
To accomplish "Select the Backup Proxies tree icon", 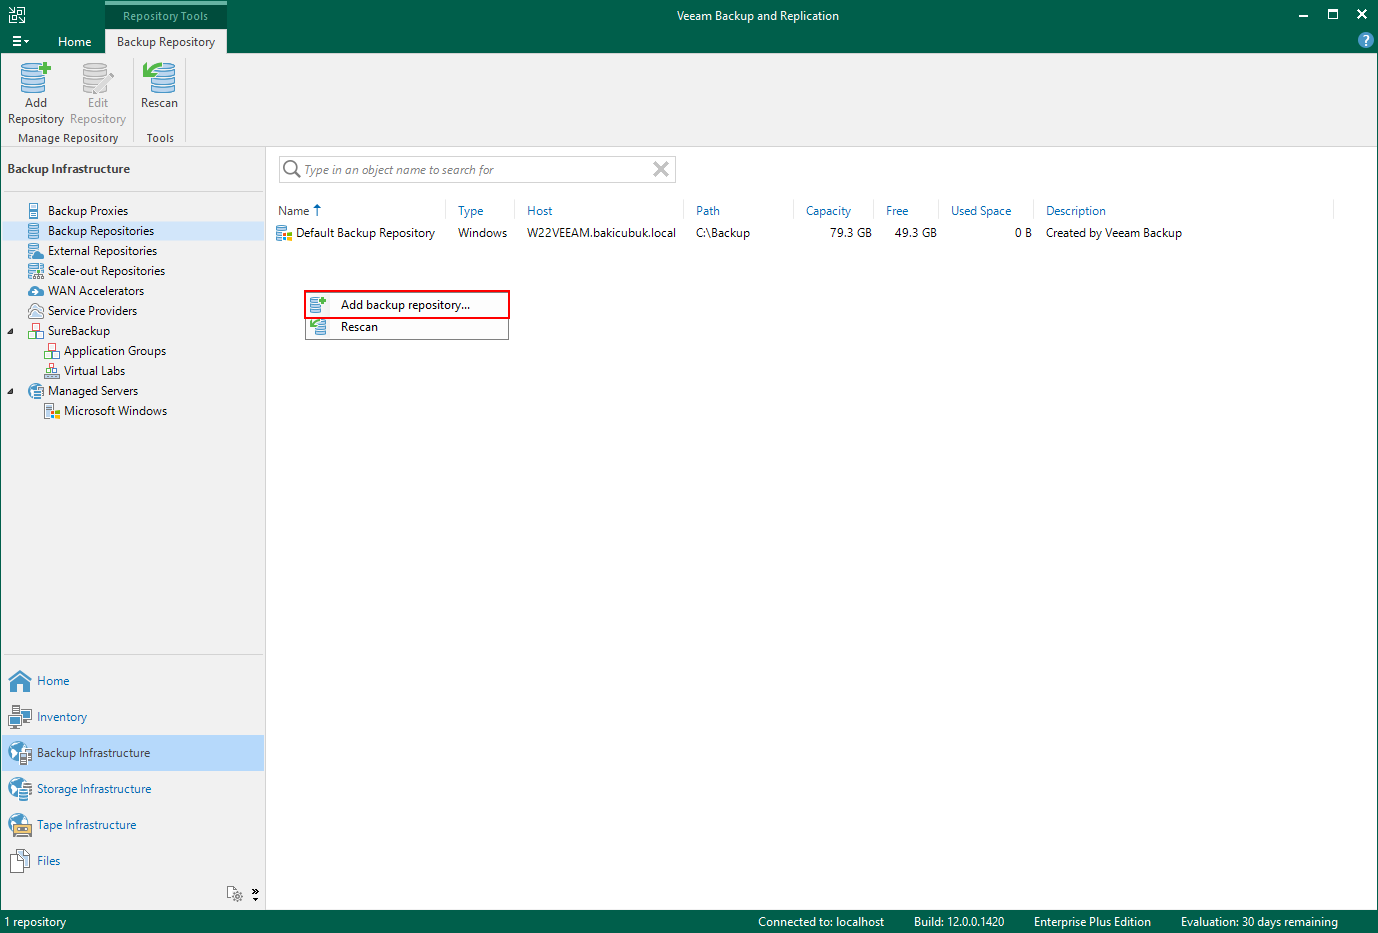I will (35, 211).
